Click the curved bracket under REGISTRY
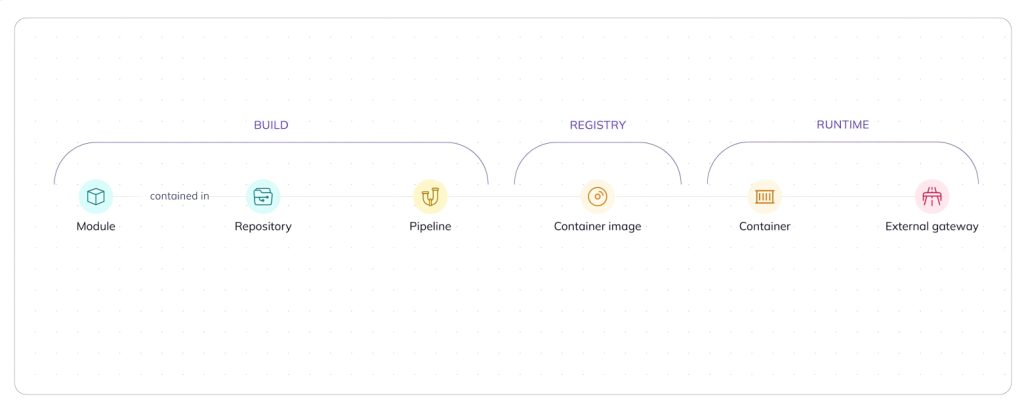The width and height of the screenshot is (1024, 407). tap(598, 143)
